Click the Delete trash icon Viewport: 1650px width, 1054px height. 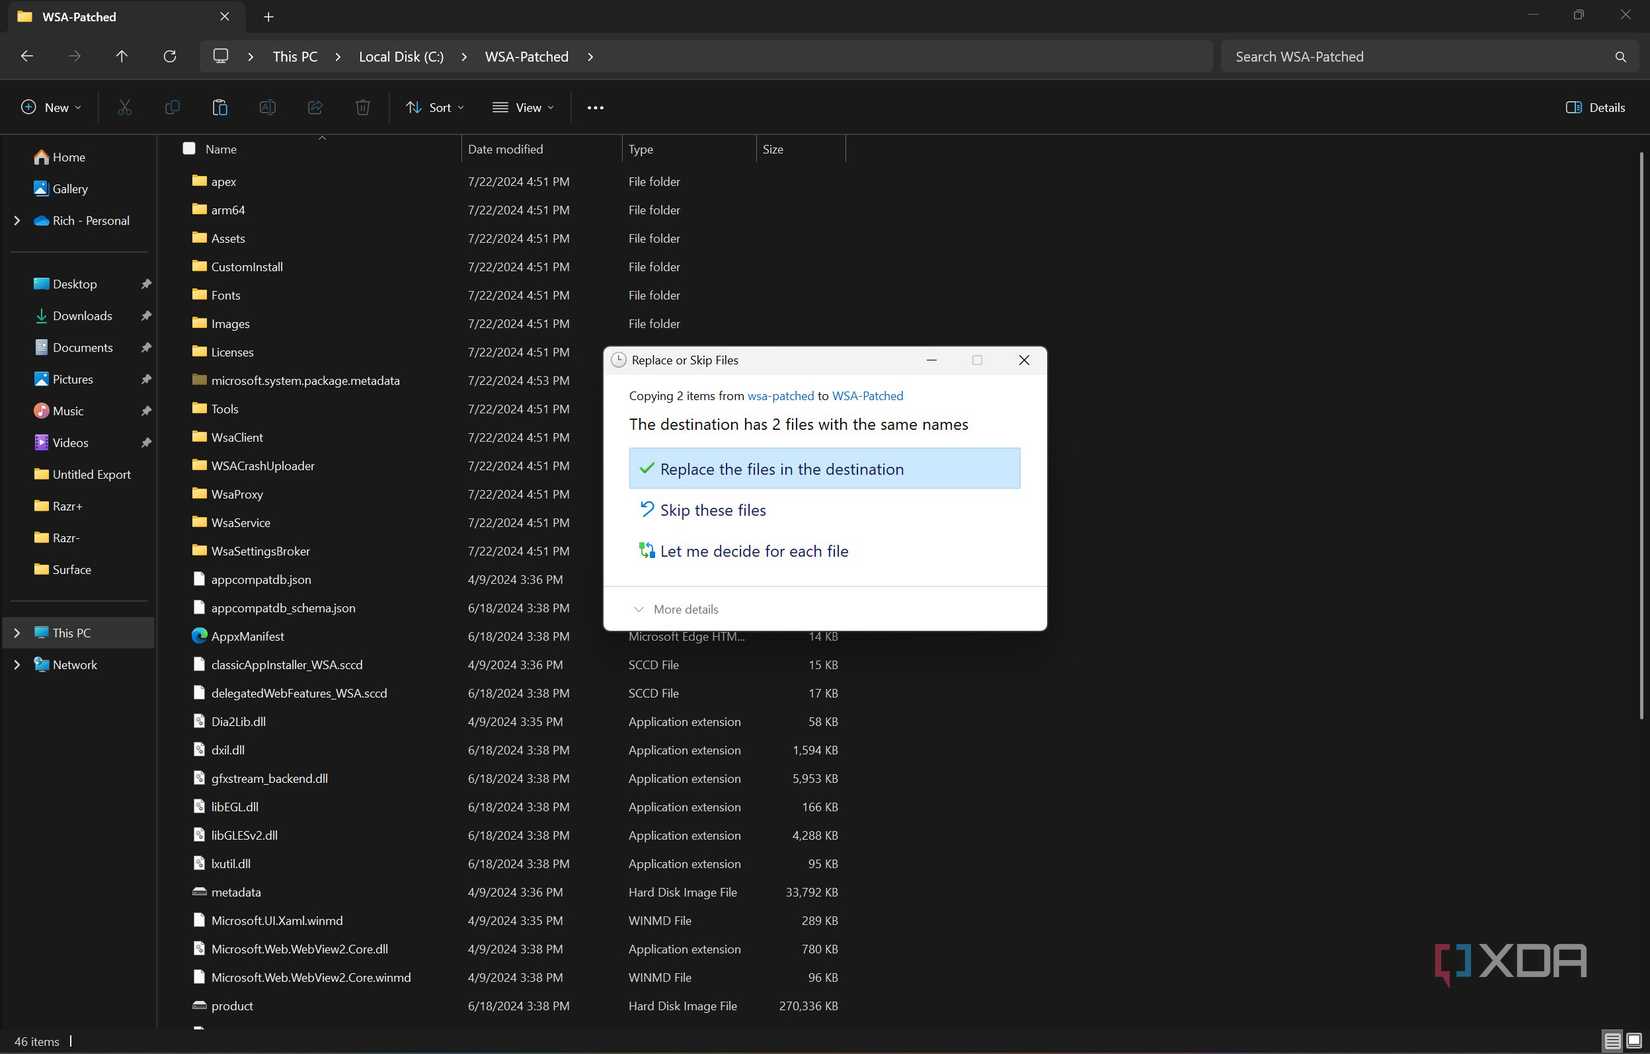point(362,107)
